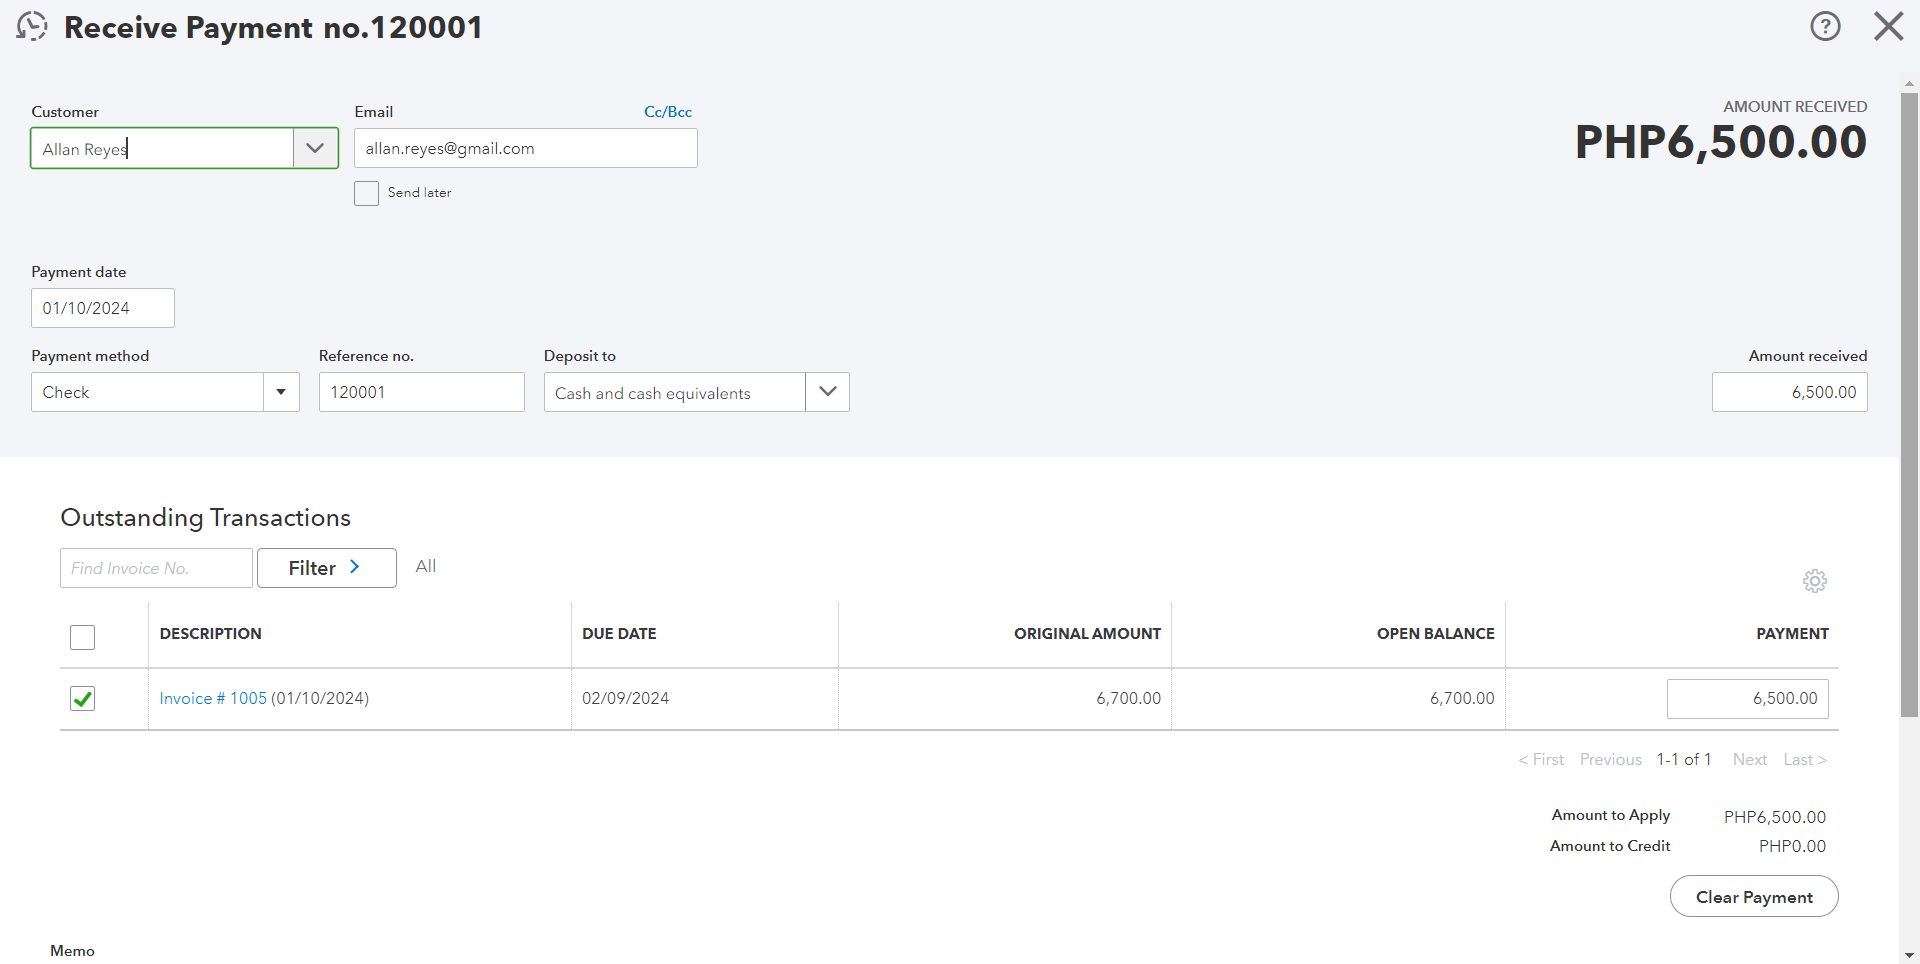1920x964 pixels.
Task: Click the 1-1 of 1 page indicator
Action: [1684, 760]
